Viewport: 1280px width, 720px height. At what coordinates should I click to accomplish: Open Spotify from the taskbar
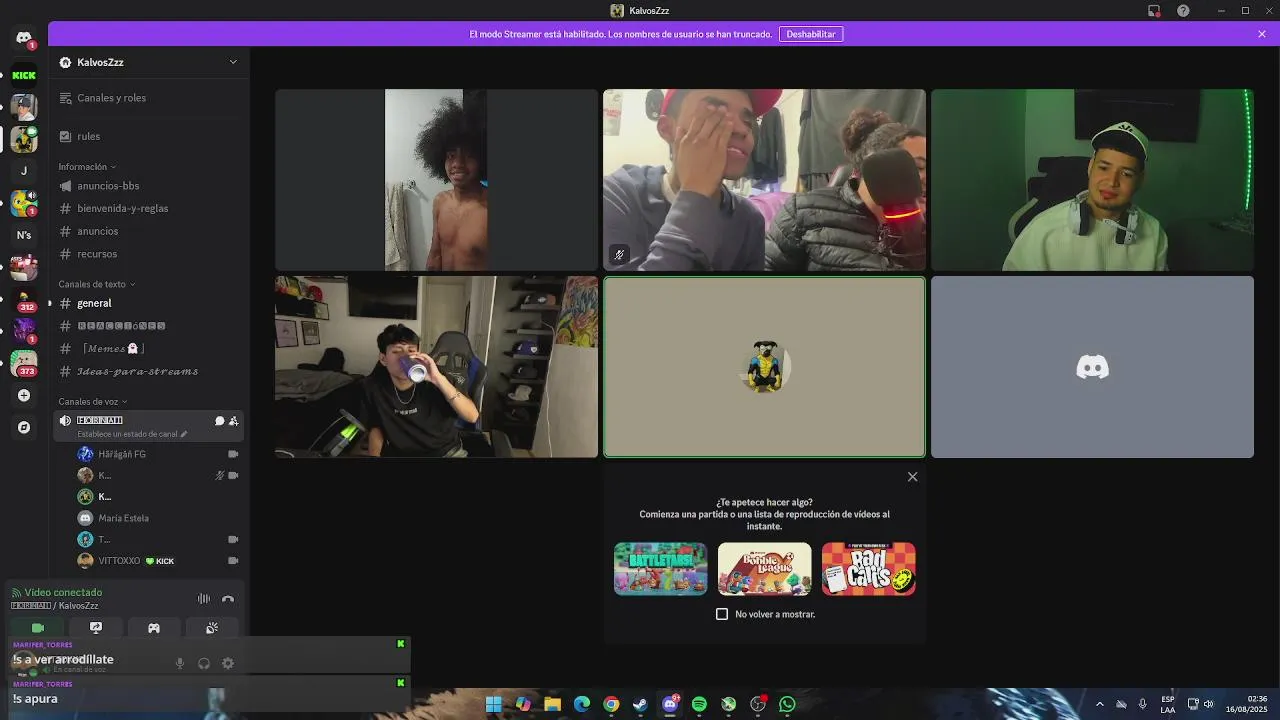[x=699, y=704]
